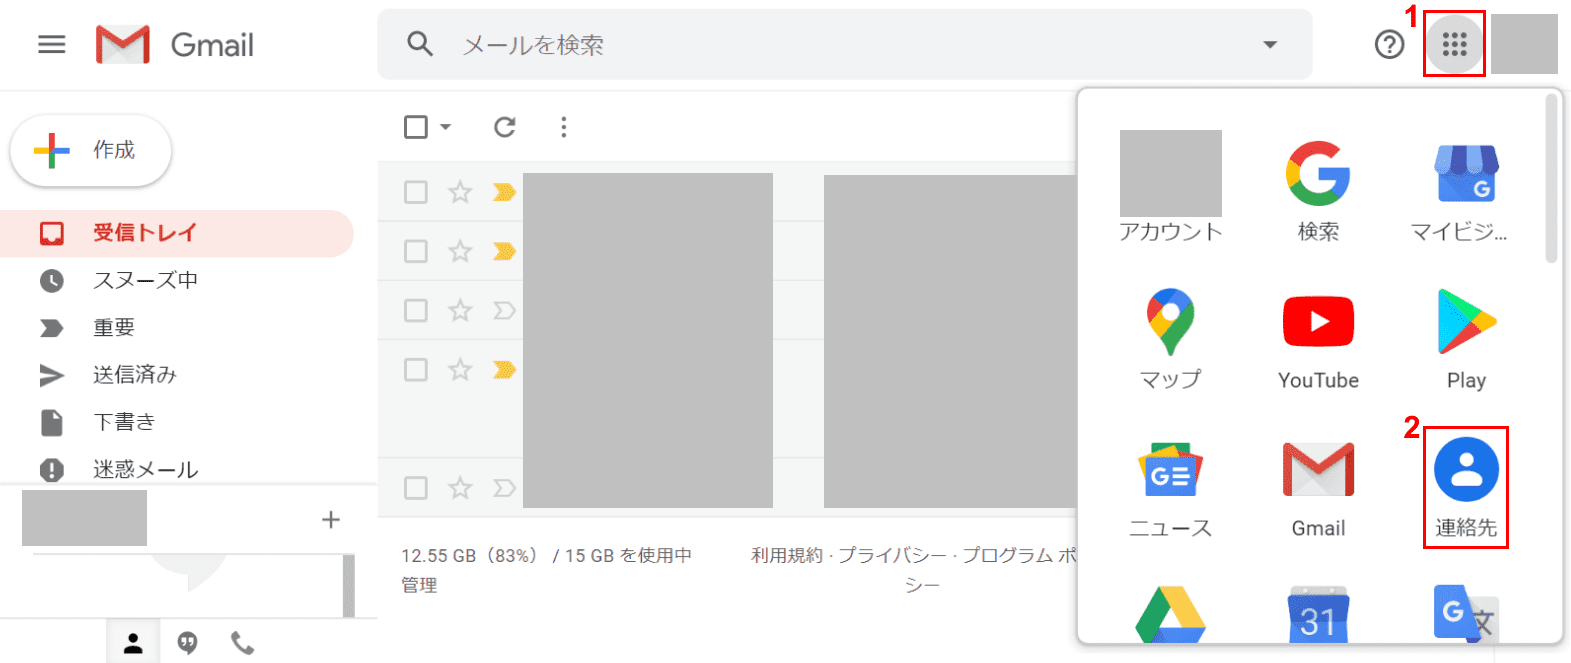This screenshot has width=1571, height=663.
Task: Select the fourth email's checkbox
Action: (x=416, y=370)
